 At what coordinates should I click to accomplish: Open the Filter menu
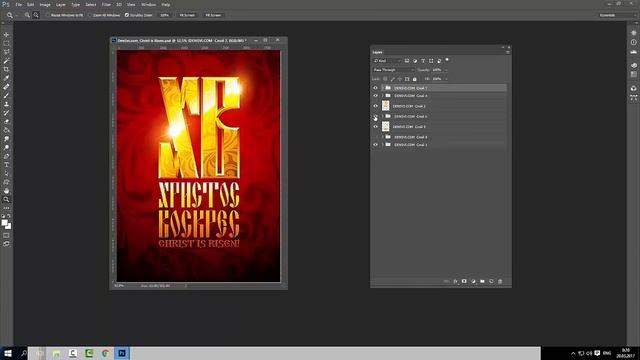tap(106, 4)
